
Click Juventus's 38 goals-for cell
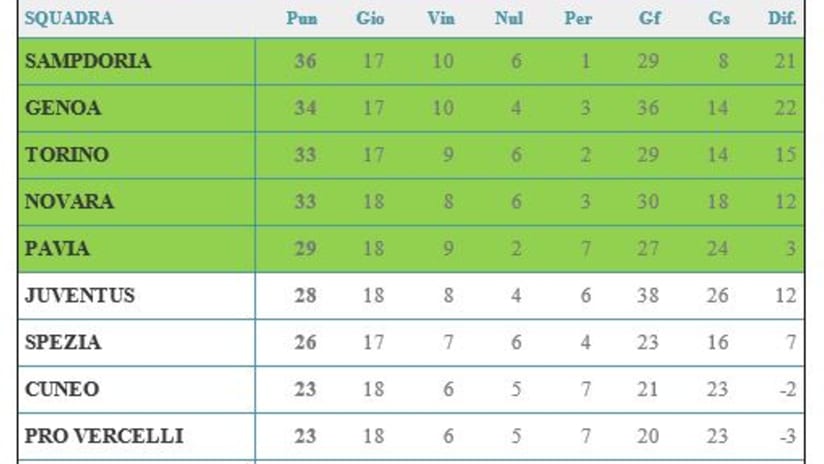[x=648, y=296]
